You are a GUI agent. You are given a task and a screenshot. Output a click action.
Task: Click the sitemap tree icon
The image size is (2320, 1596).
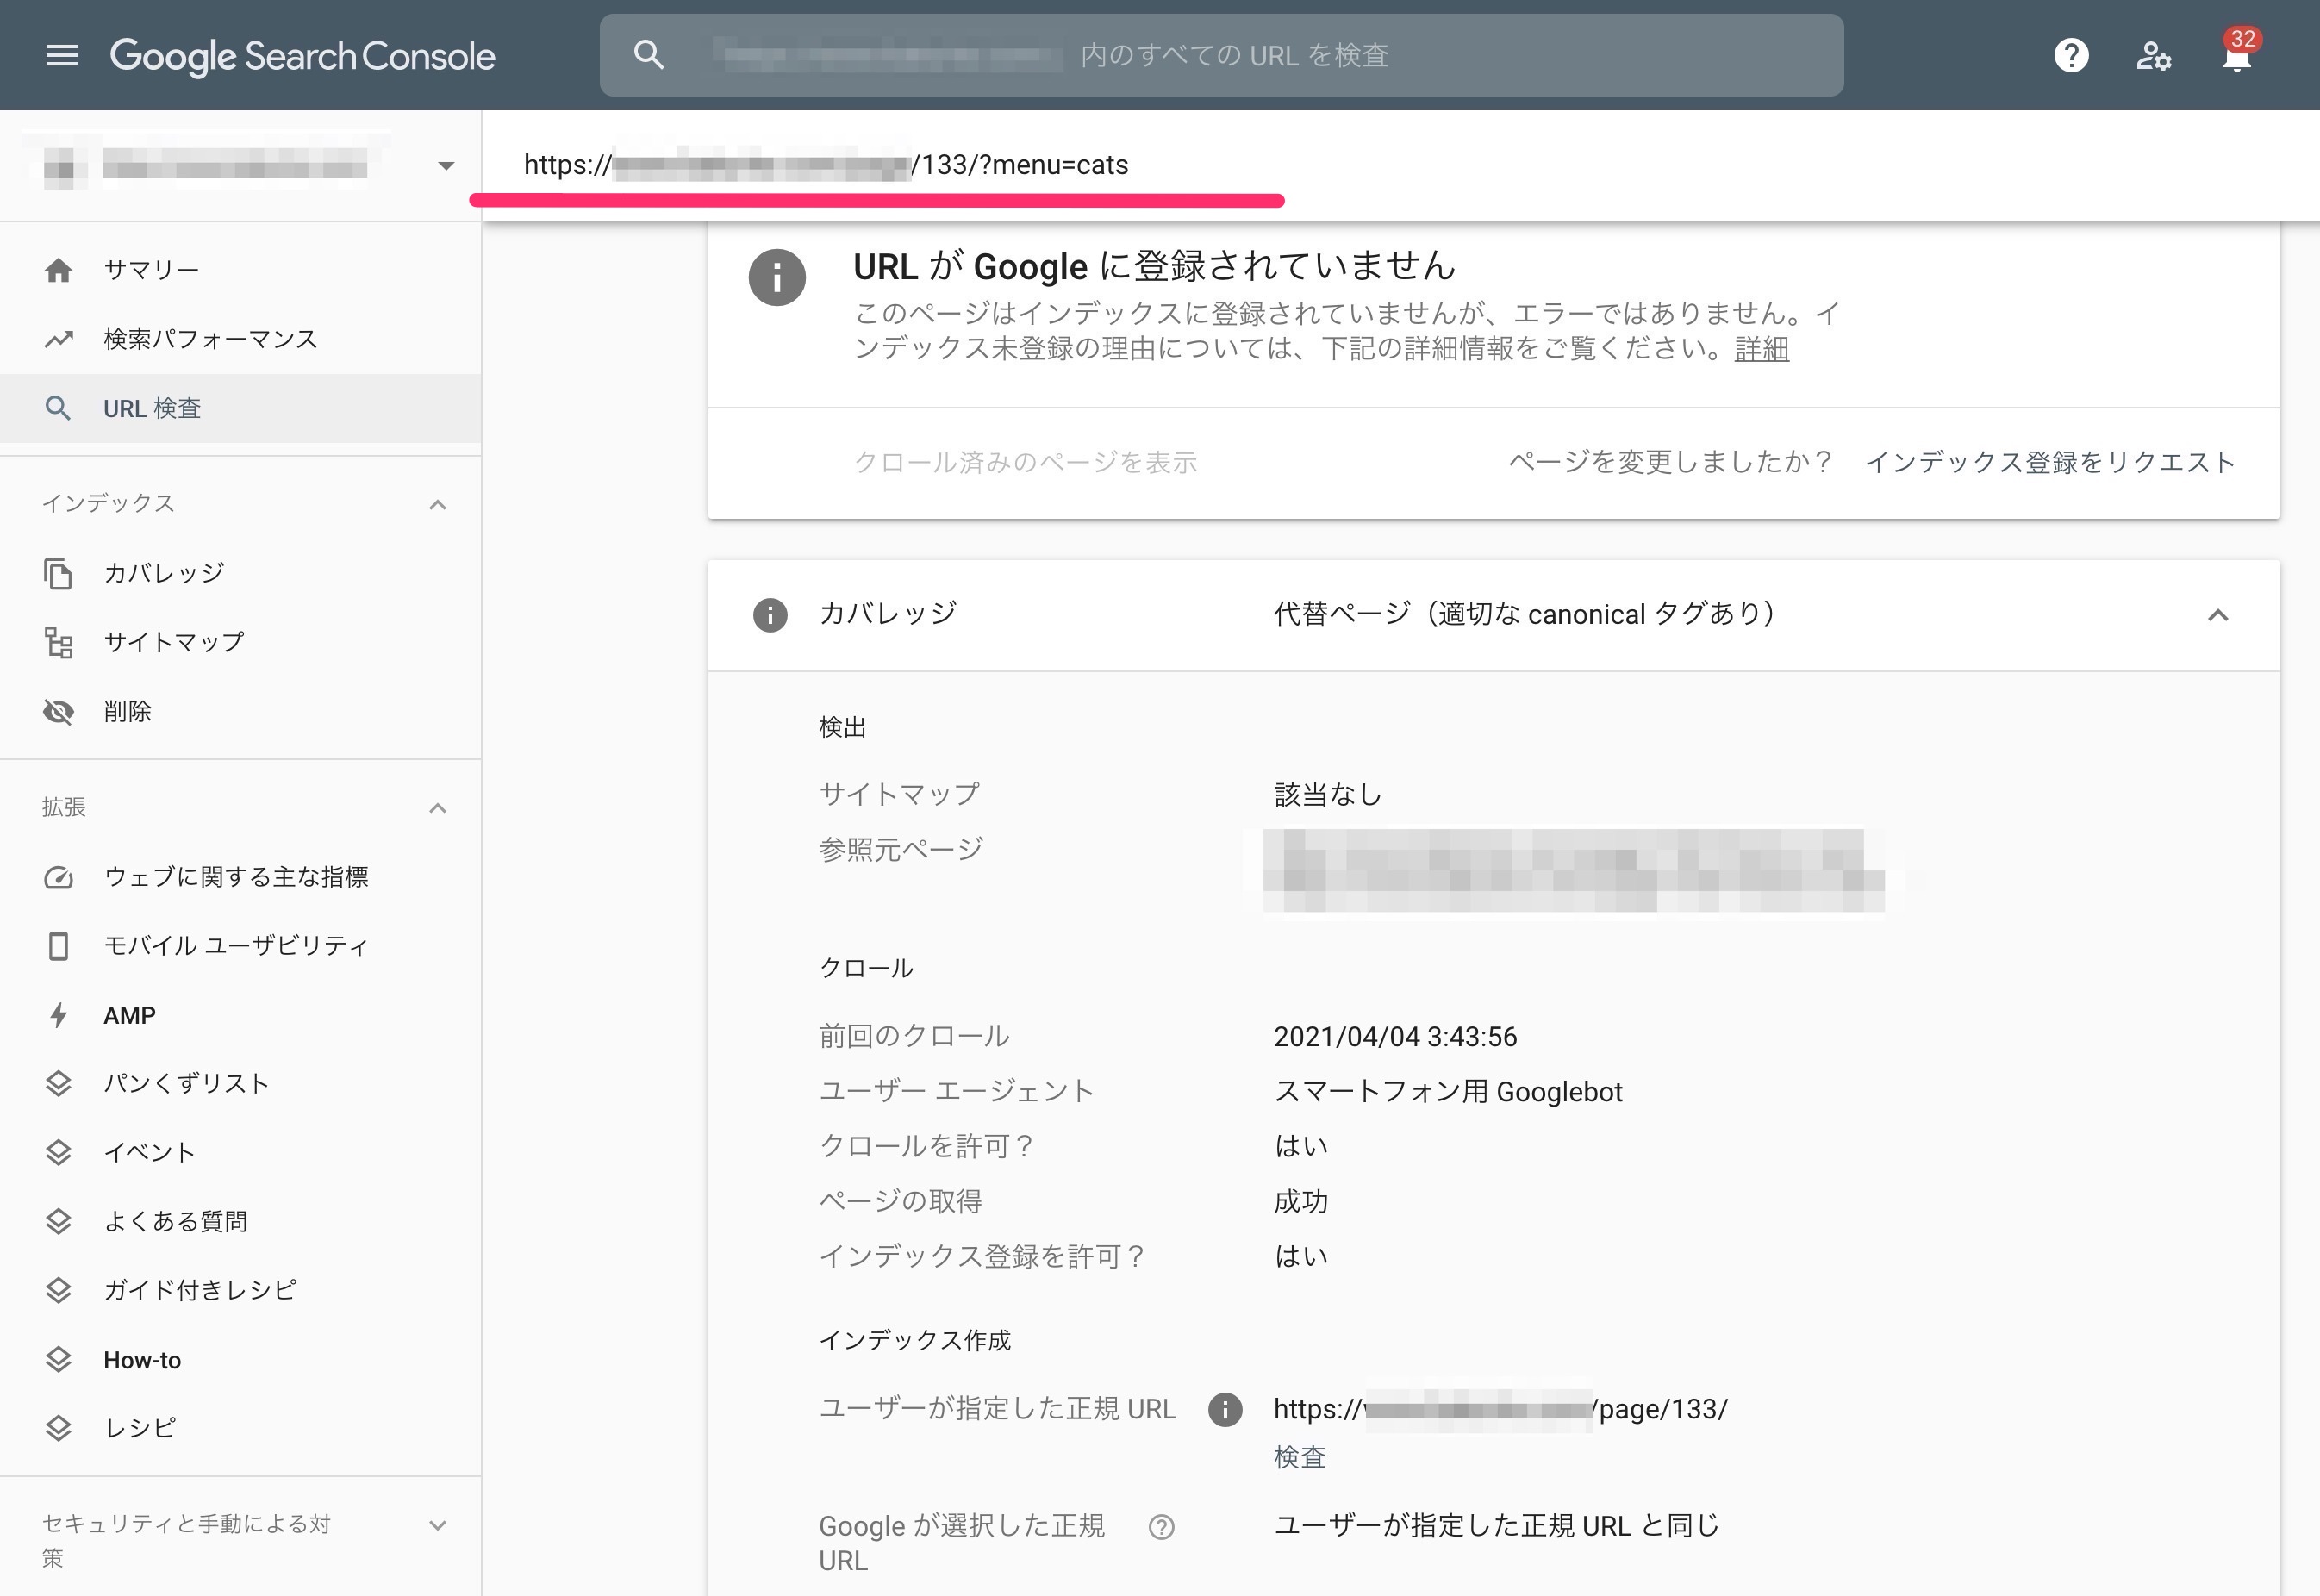coord(58,643)
